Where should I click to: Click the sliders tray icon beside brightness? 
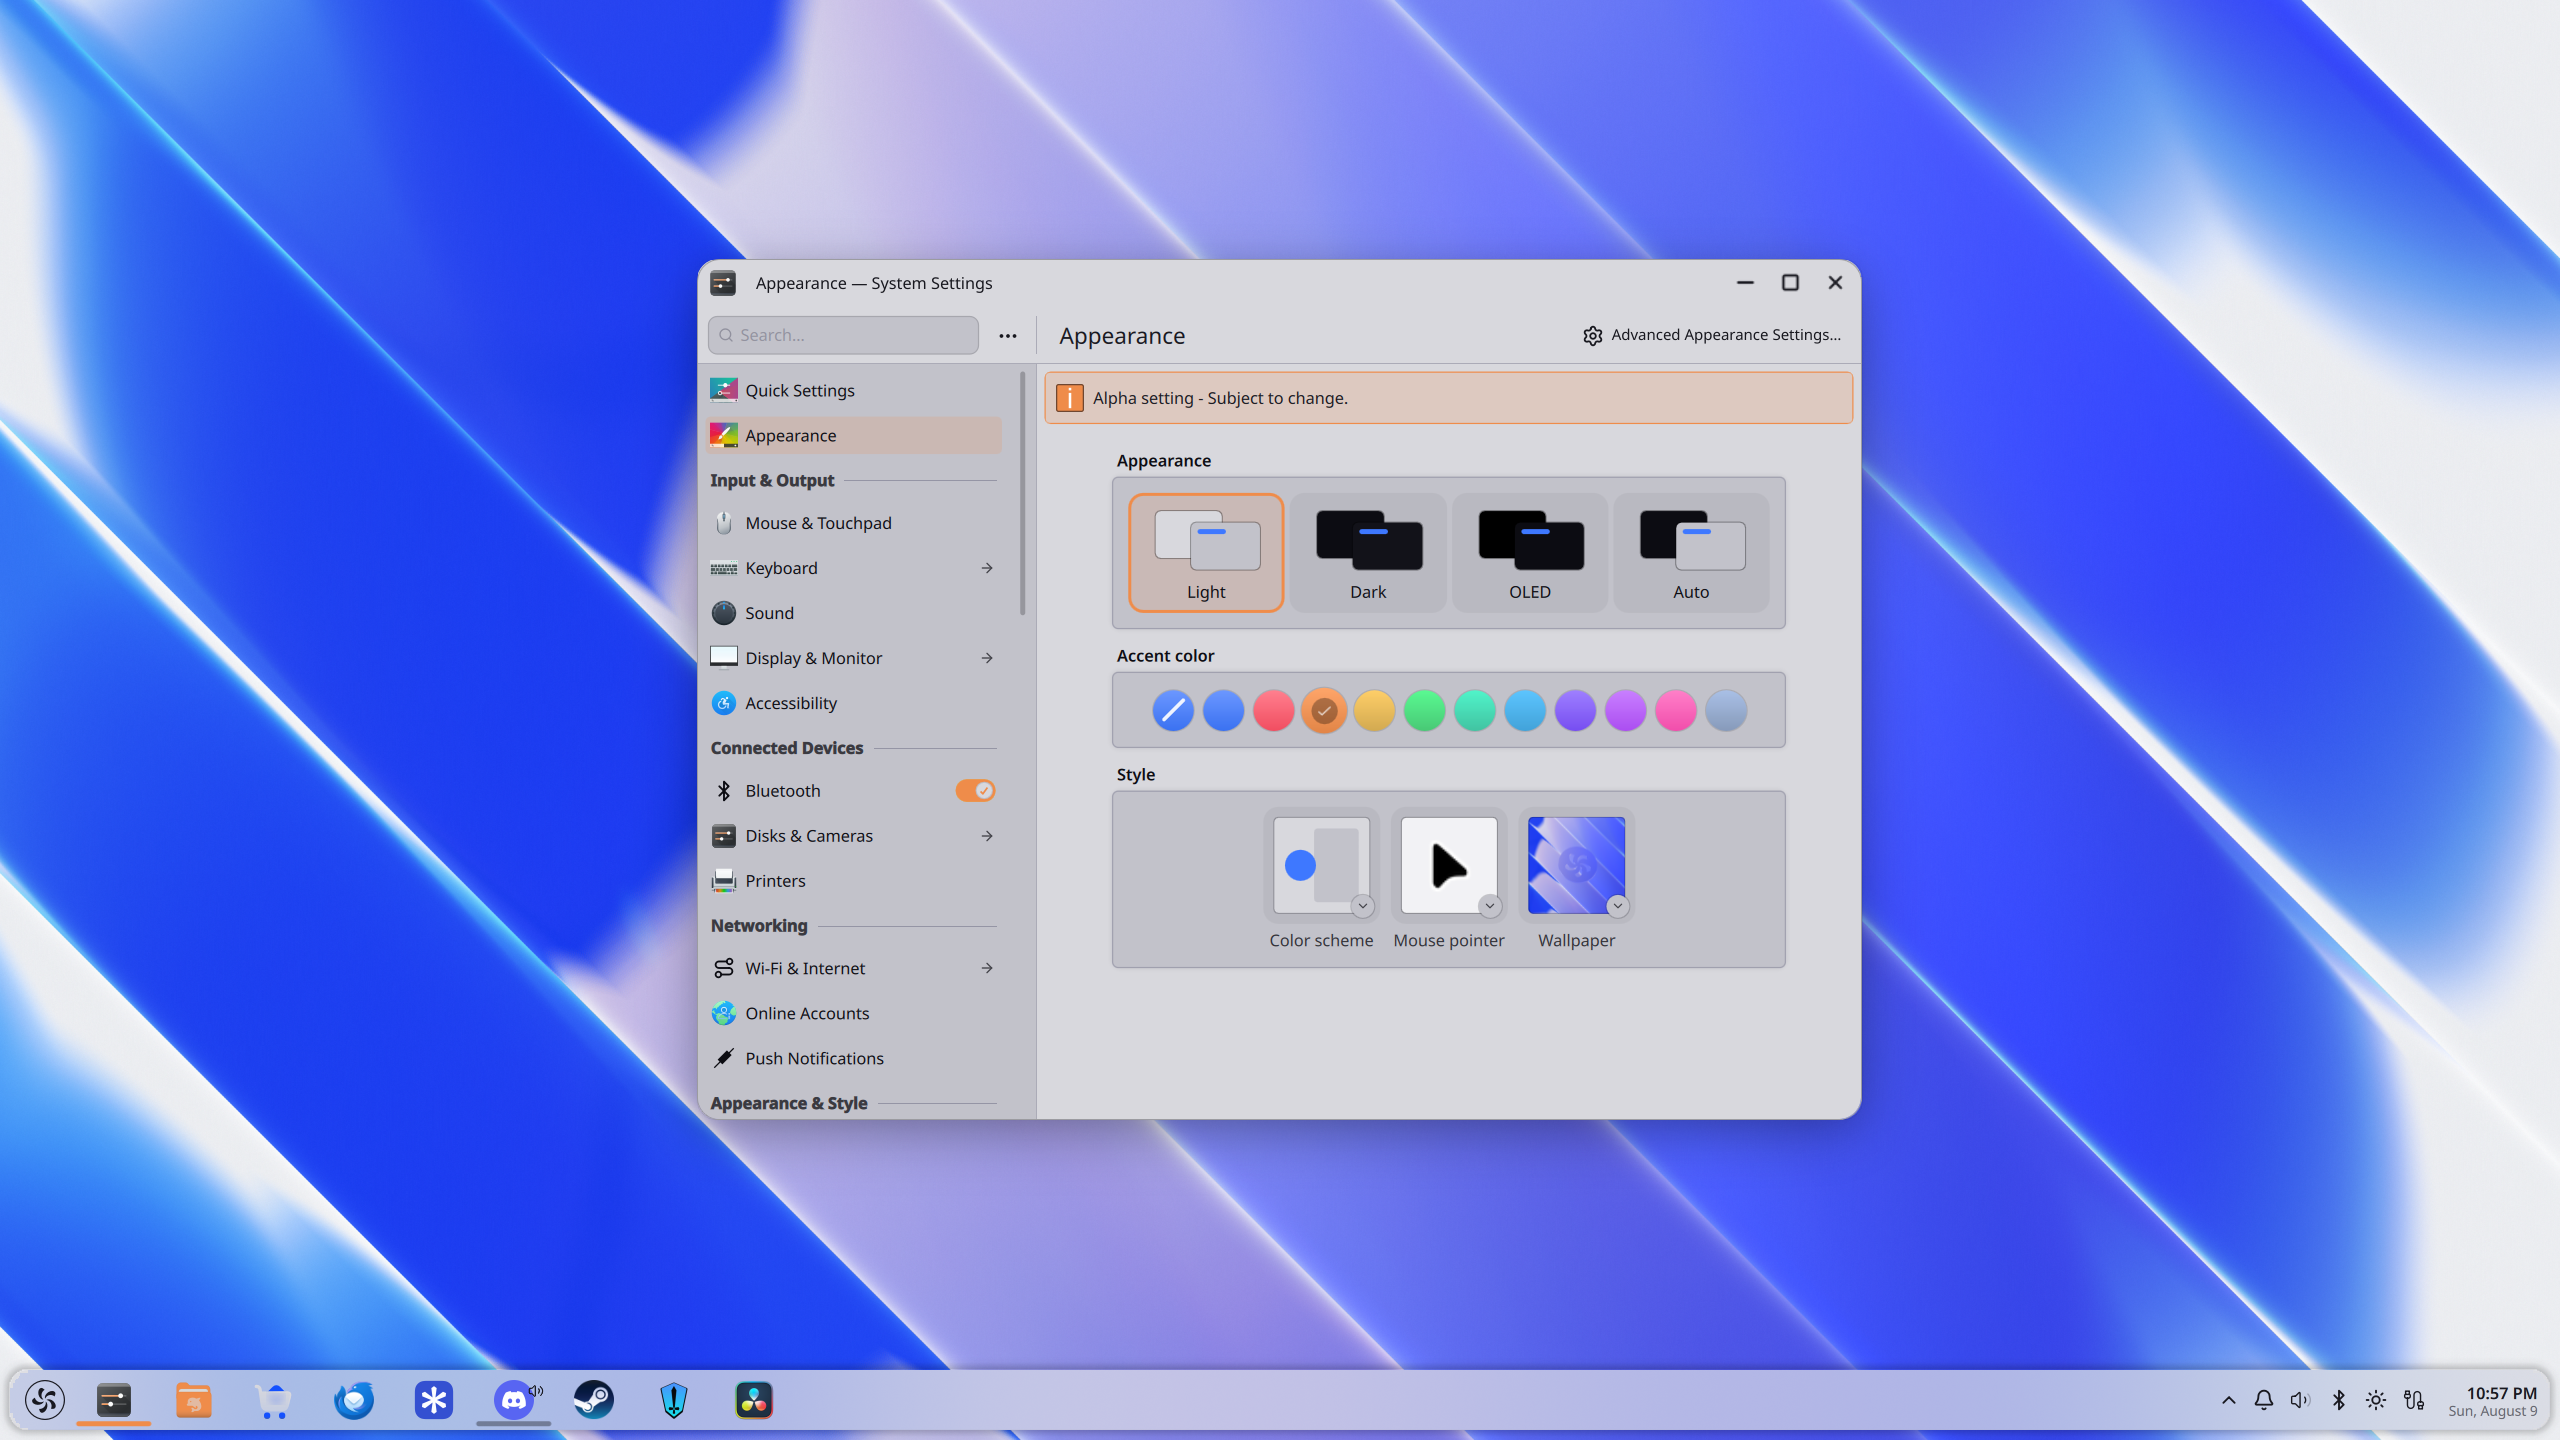coord(2414,1400)
